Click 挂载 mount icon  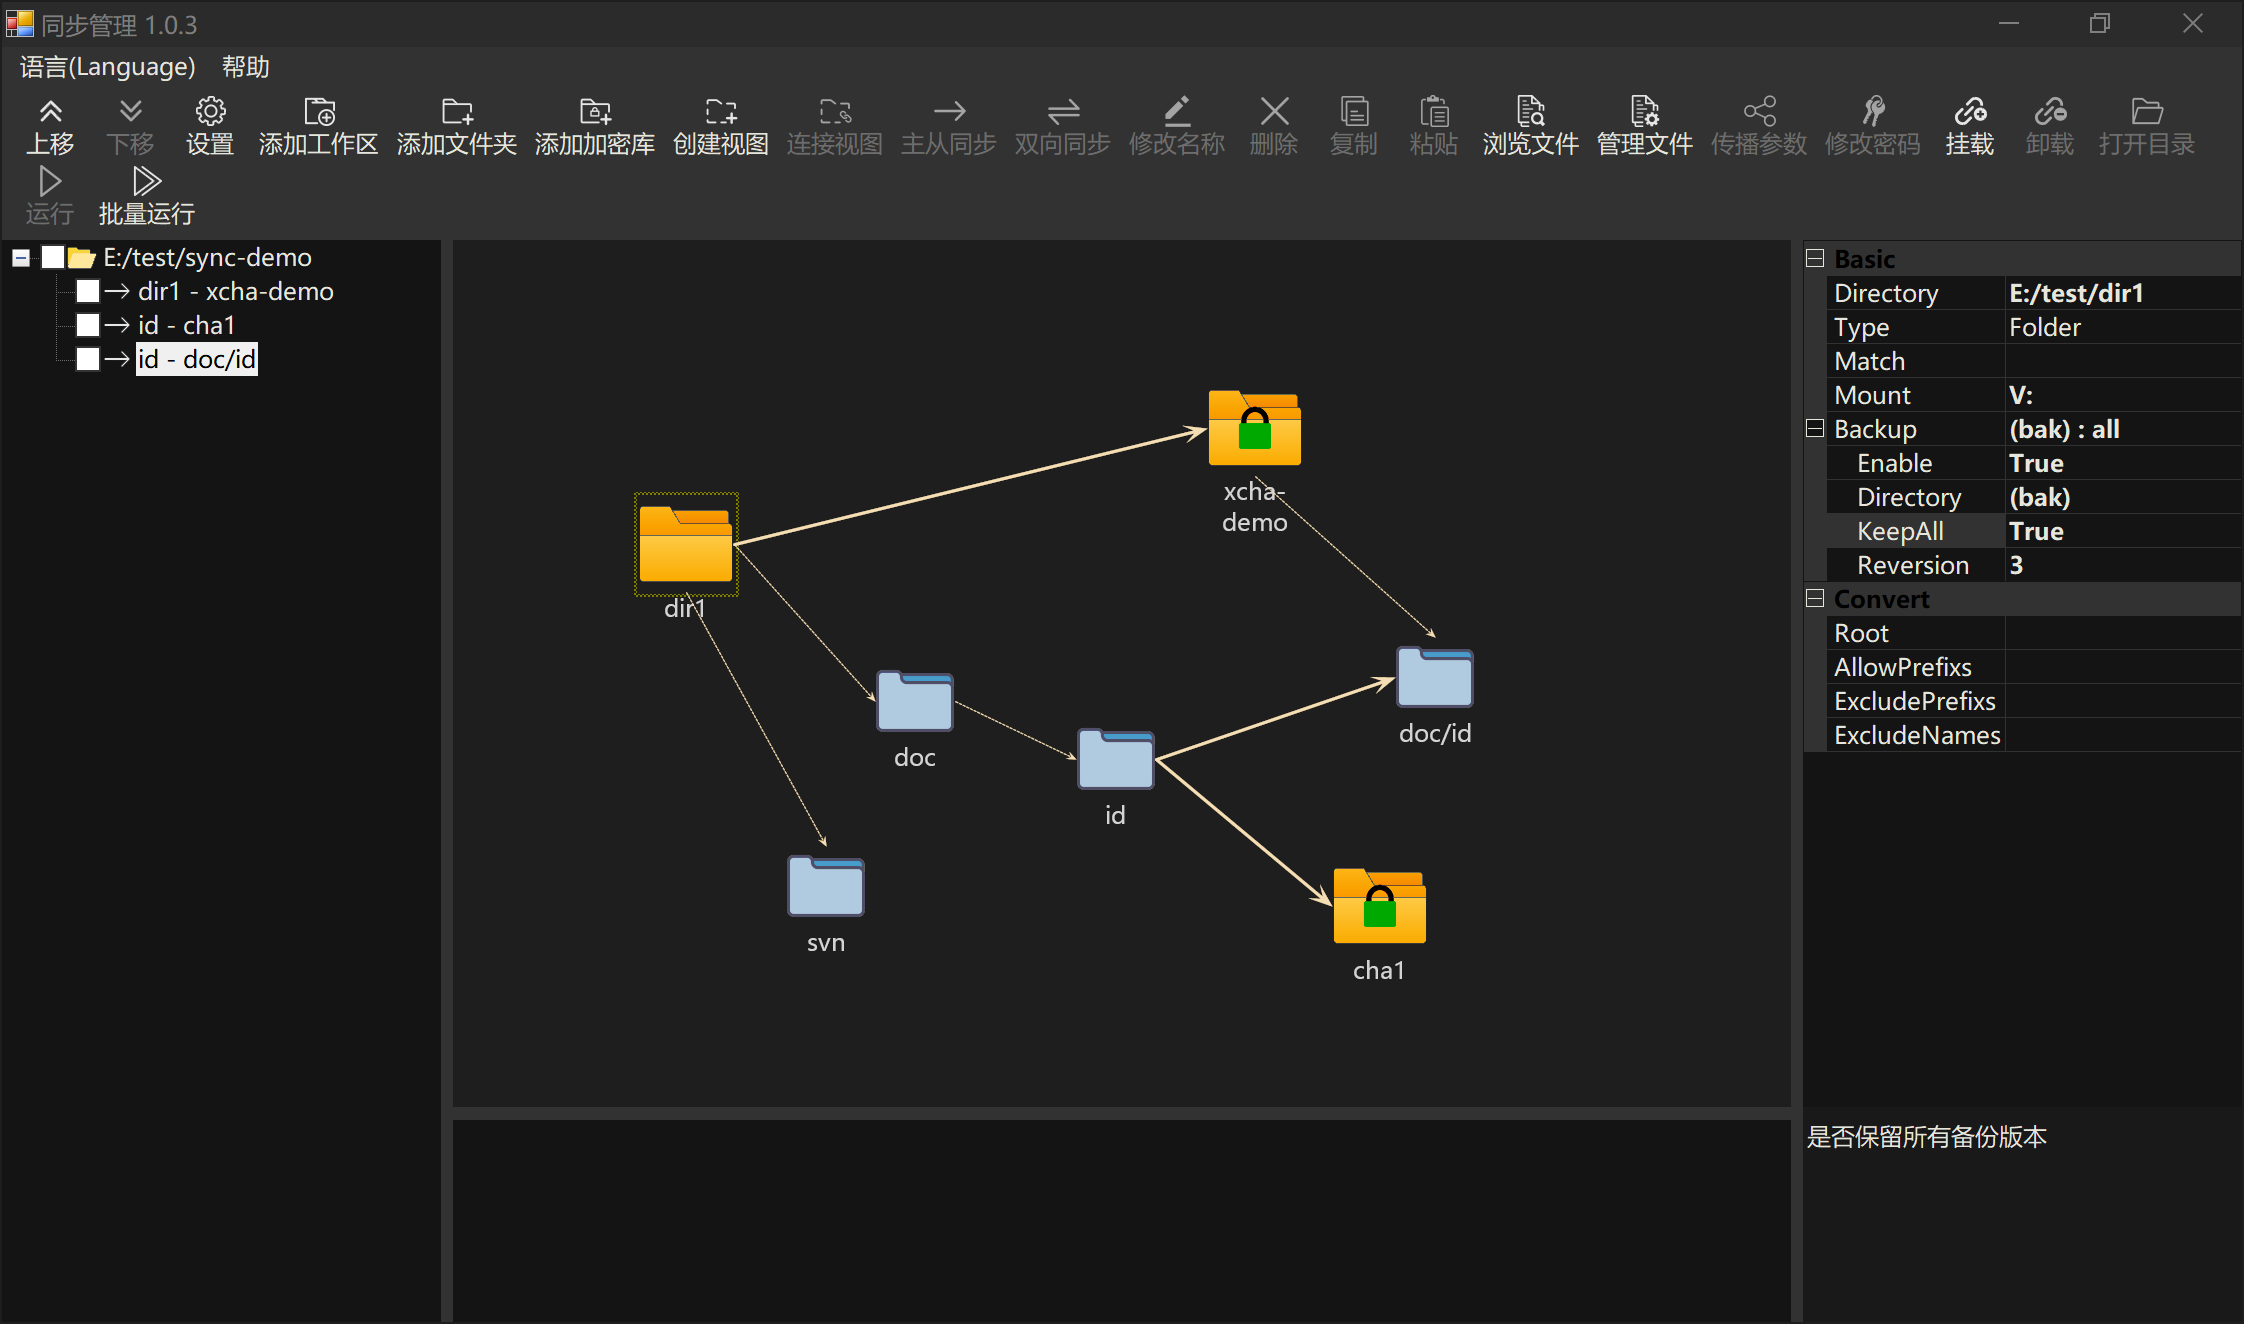tap(1969, 112)
